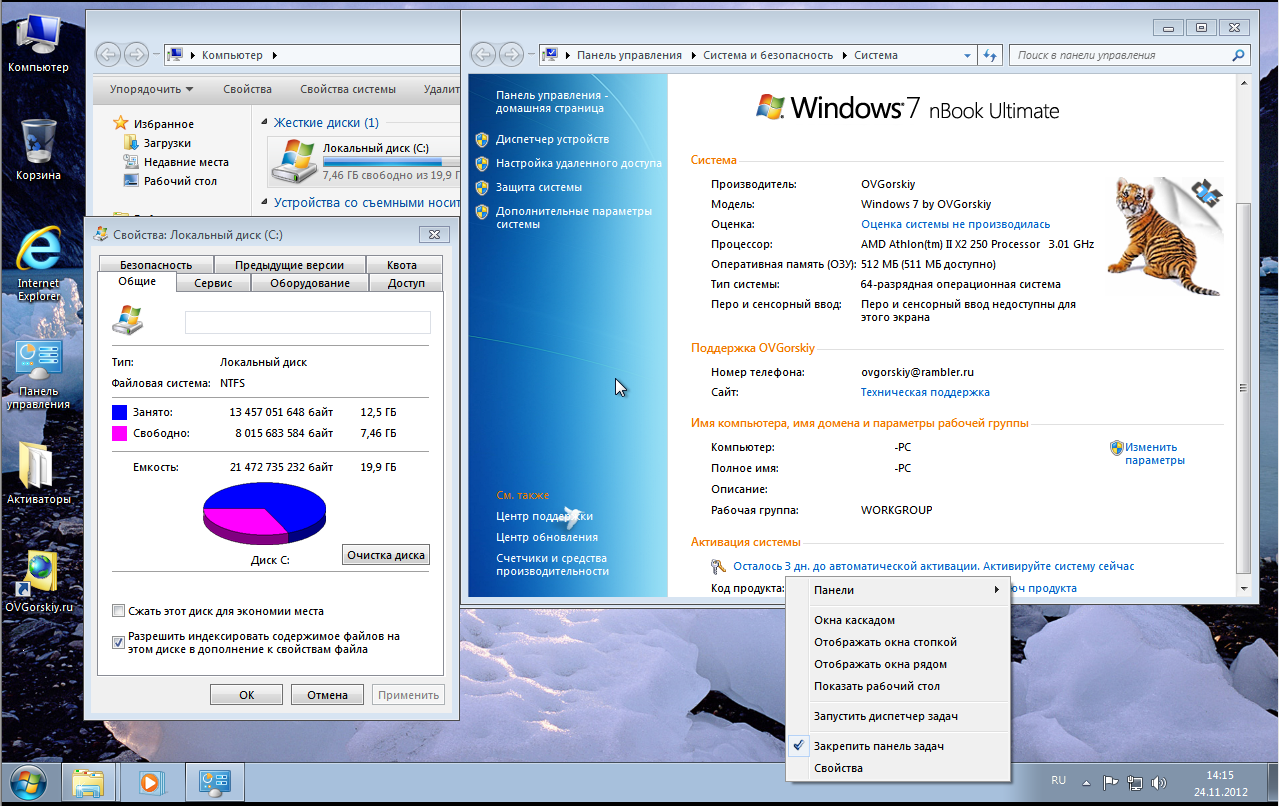Open the Активаторы folder icon
Viewport: 1280px width, 806px height.
[x=38, y=472]
